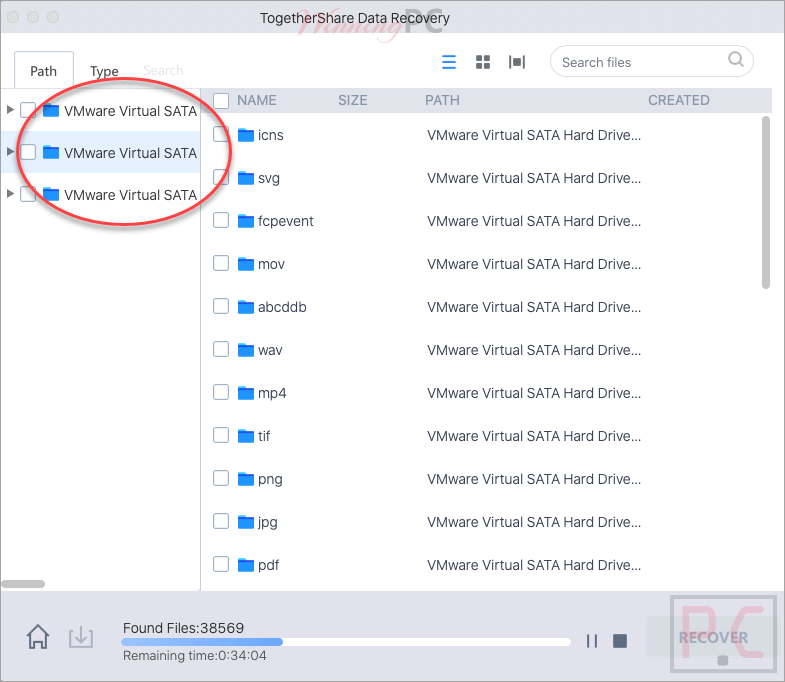Click the scan progress bar

pyautogui.click(x=345, y=642)
